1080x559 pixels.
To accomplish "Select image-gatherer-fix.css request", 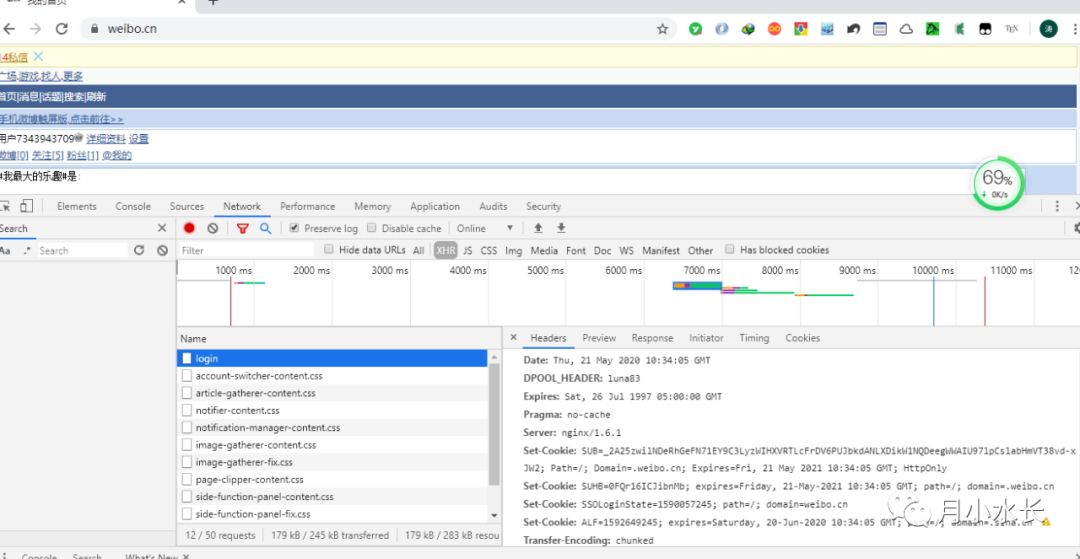I will click(x=333, y=462).
